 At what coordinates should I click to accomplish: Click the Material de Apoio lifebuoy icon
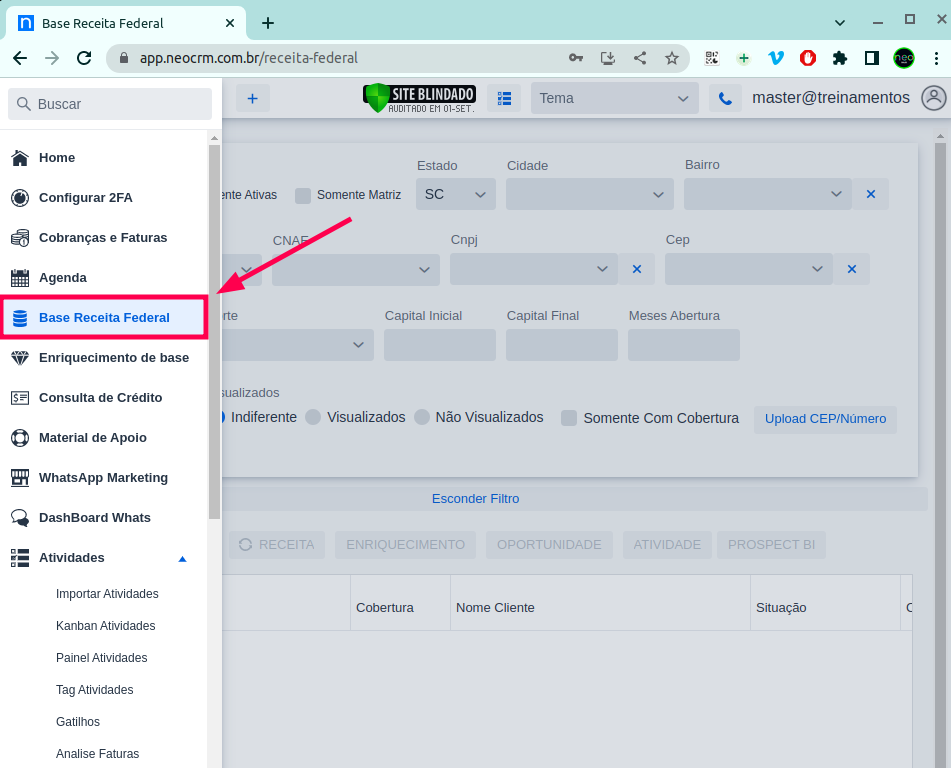pos(20,438)
